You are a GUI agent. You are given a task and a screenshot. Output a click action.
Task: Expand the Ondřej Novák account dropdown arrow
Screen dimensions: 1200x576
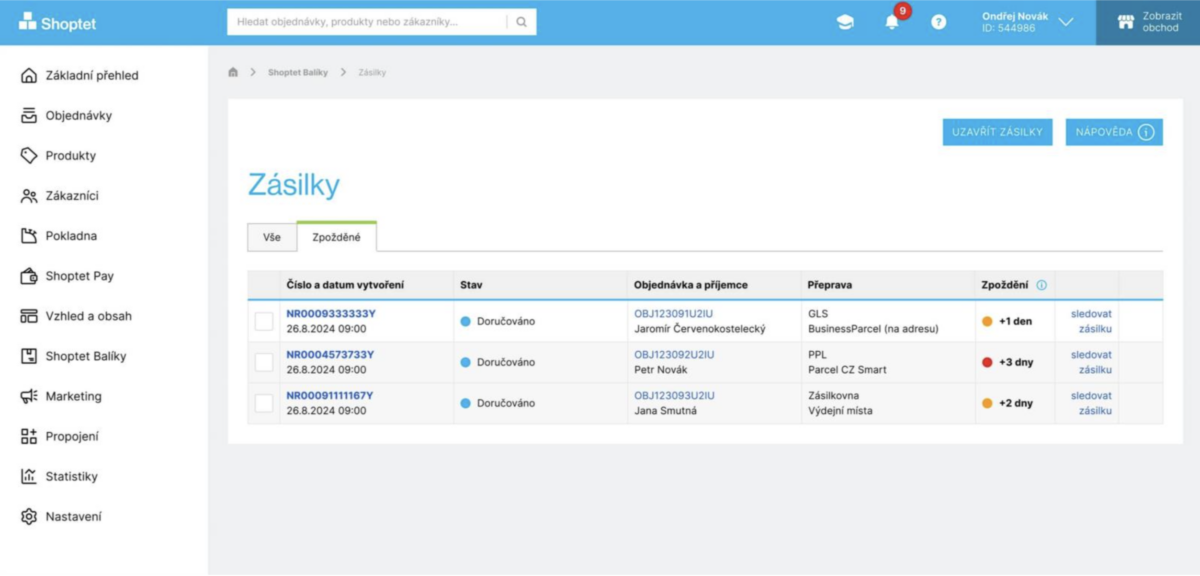[x=1066, y=22]
